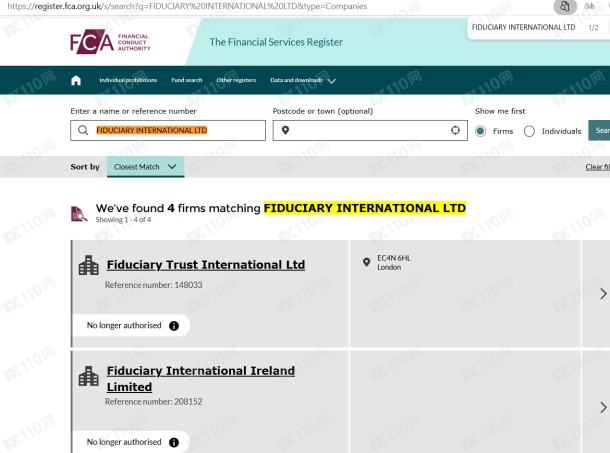Click building icon for Fiduciary Trust International
The image size is (610, 453).
(x=89, y=265)
